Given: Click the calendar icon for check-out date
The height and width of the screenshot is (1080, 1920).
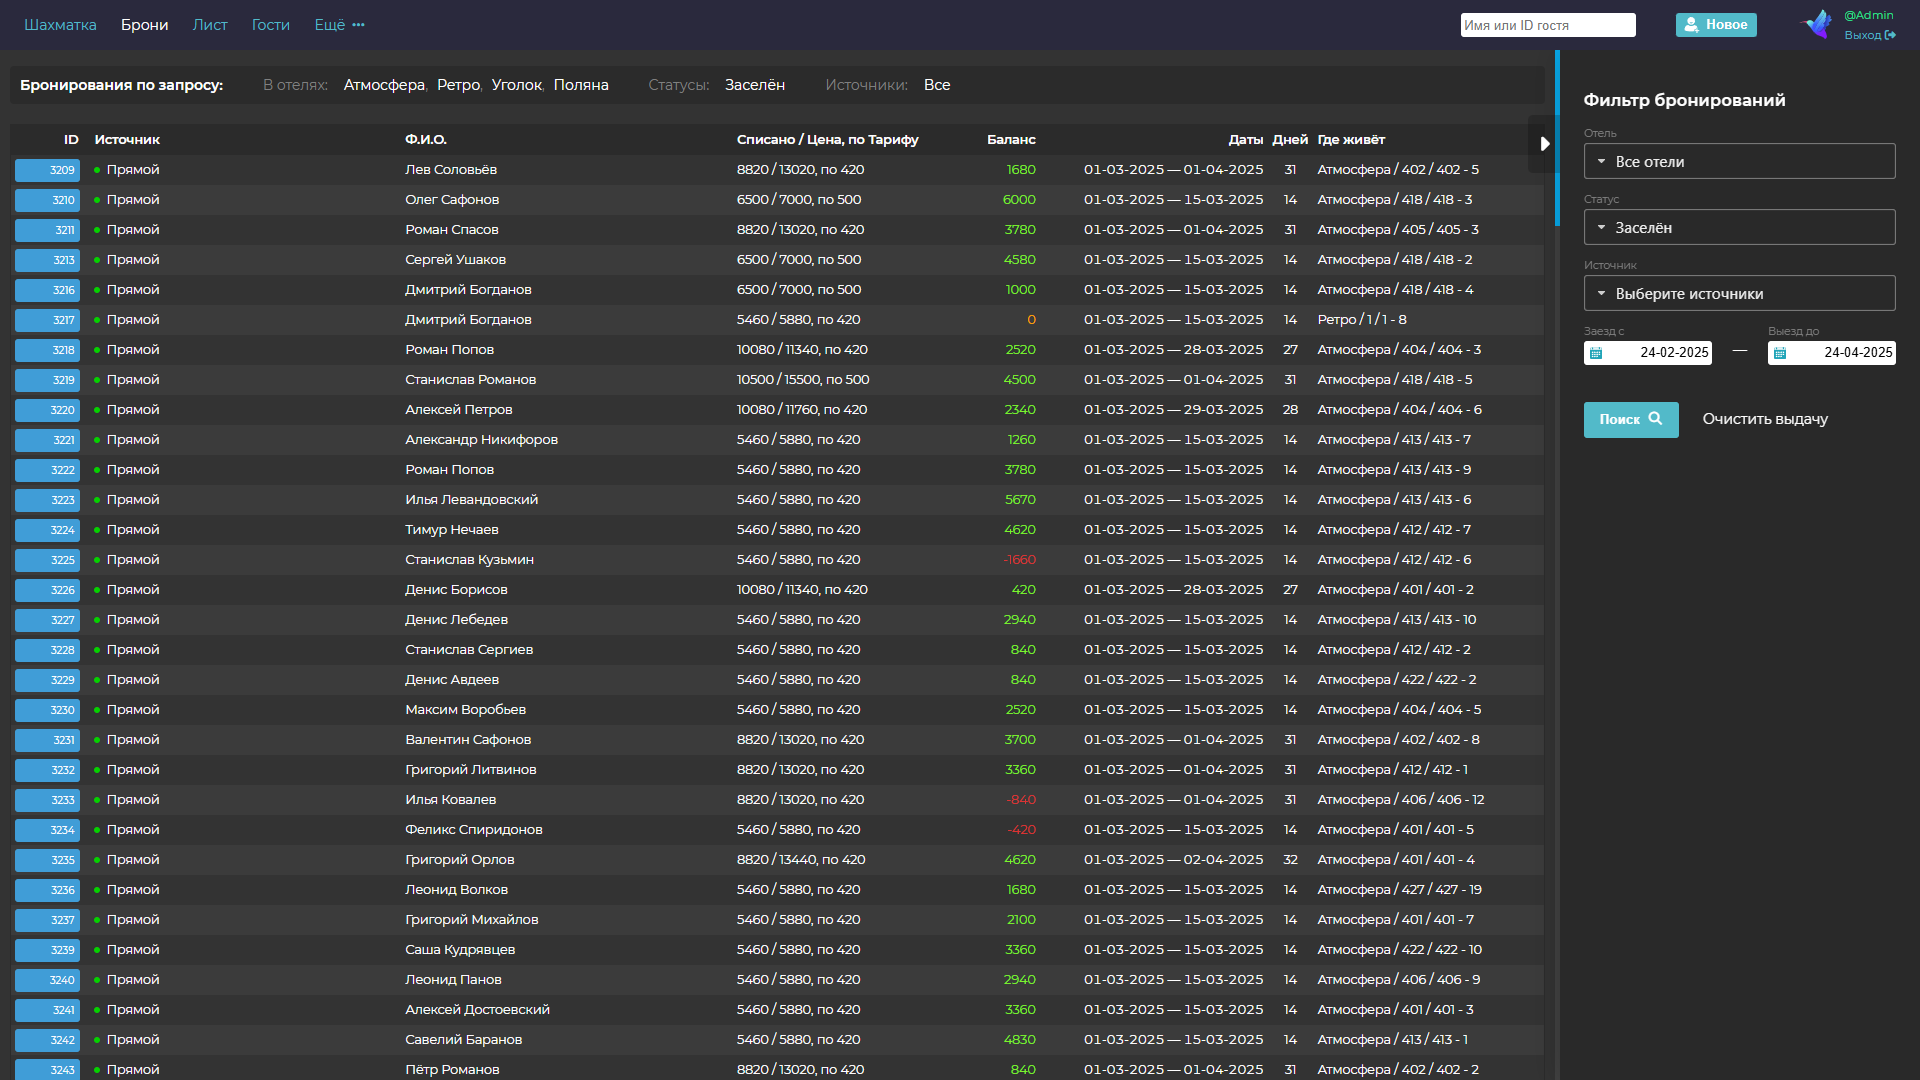Looking at the screenshot, I should [1780, 353].
